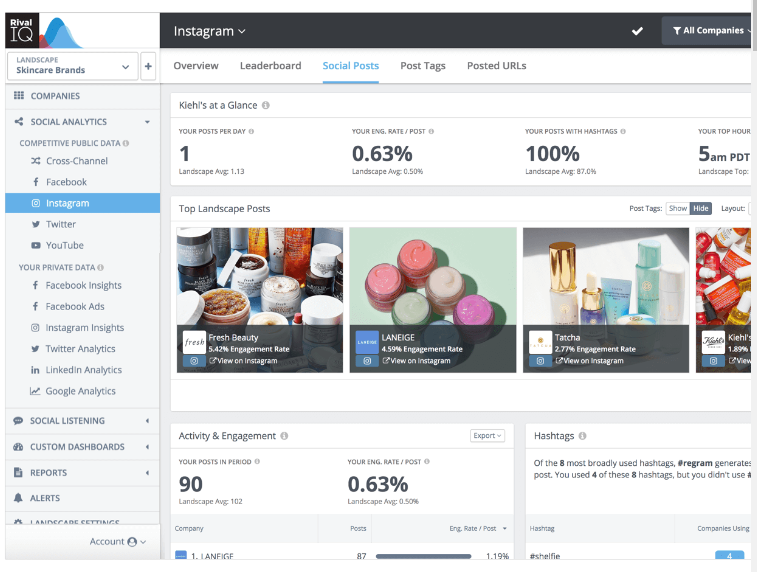
Task: Click the checkmark icon in the header
Action: click(x=637, y=31)
